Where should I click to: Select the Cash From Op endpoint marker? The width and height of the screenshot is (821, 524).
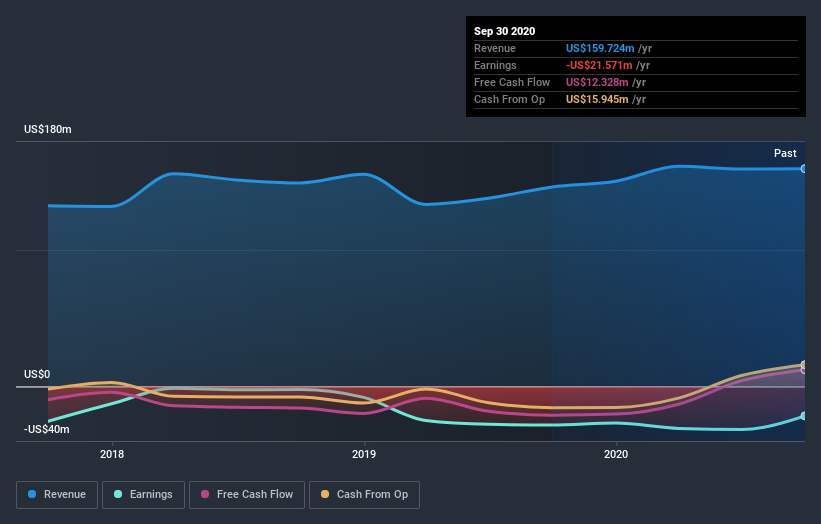(804, 364)
